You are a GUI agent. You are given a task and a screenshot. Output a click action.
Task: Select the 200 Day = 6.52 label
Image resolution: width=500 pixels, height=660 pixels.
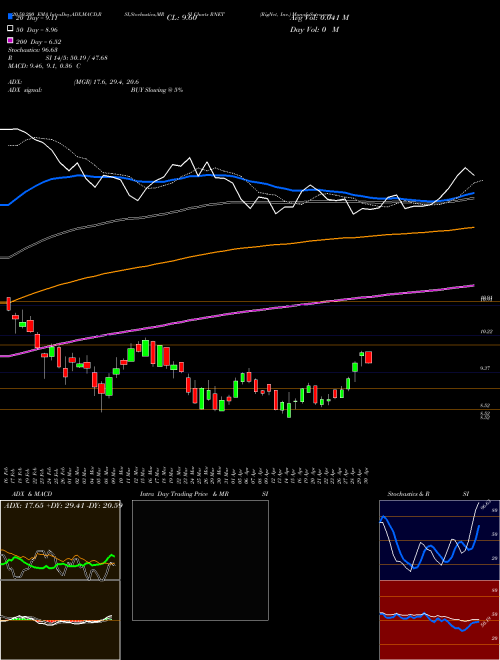(x=38, y=42)
